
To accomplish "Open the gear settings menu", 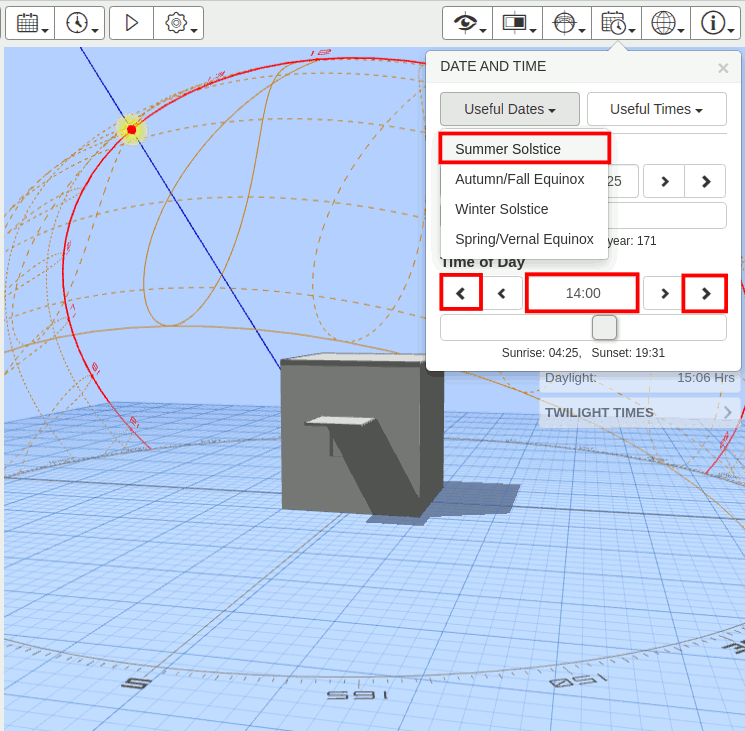I will point(179,24).
